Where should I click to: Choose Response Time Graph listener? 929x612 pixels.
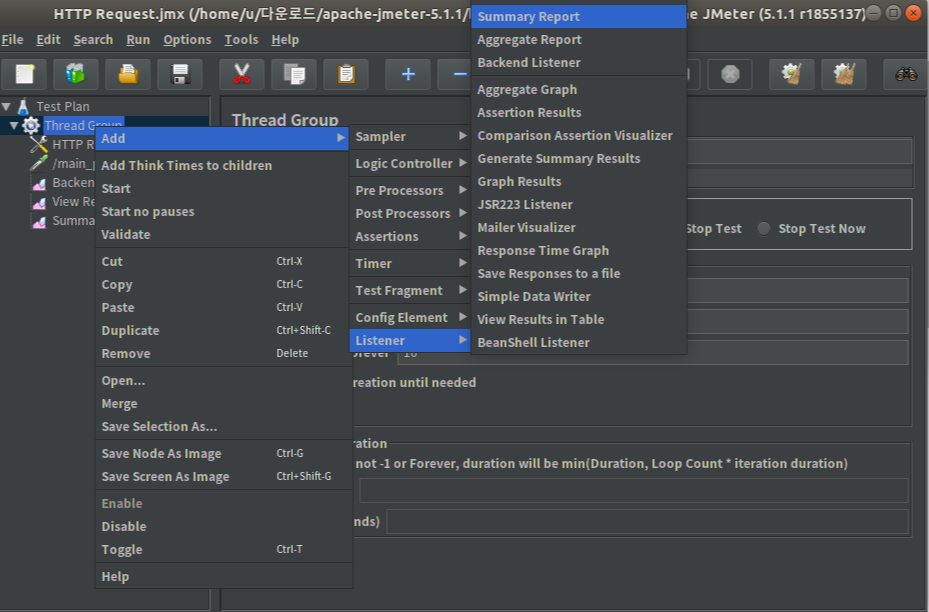[x=579, y=251]
